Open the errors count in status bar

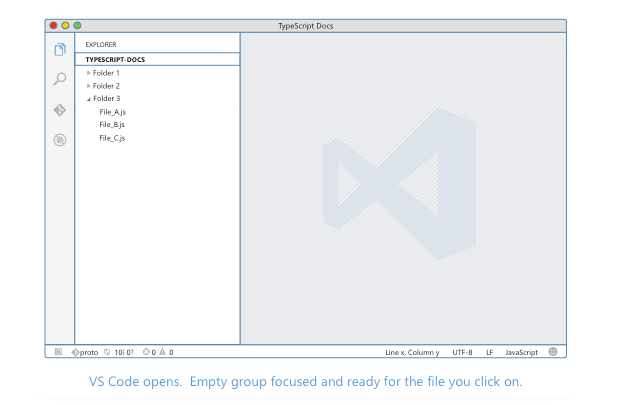pyautogui.click(x=149, y=352)
